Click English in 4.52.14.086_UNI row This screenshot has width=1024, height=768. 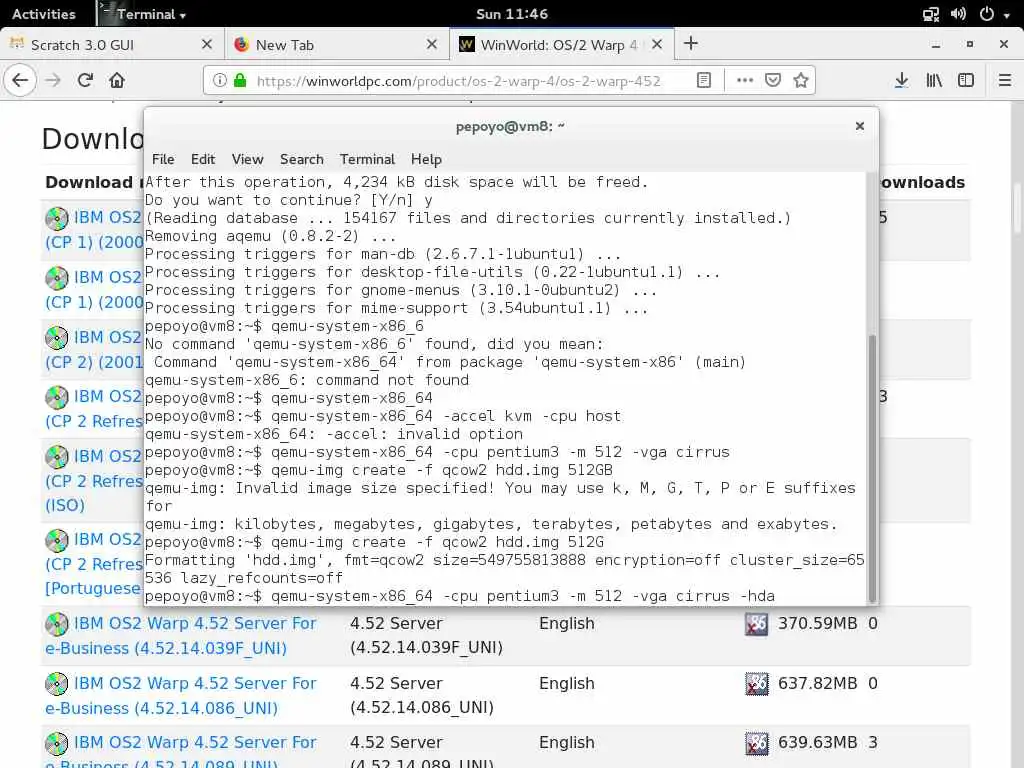[x=566, y=684]
